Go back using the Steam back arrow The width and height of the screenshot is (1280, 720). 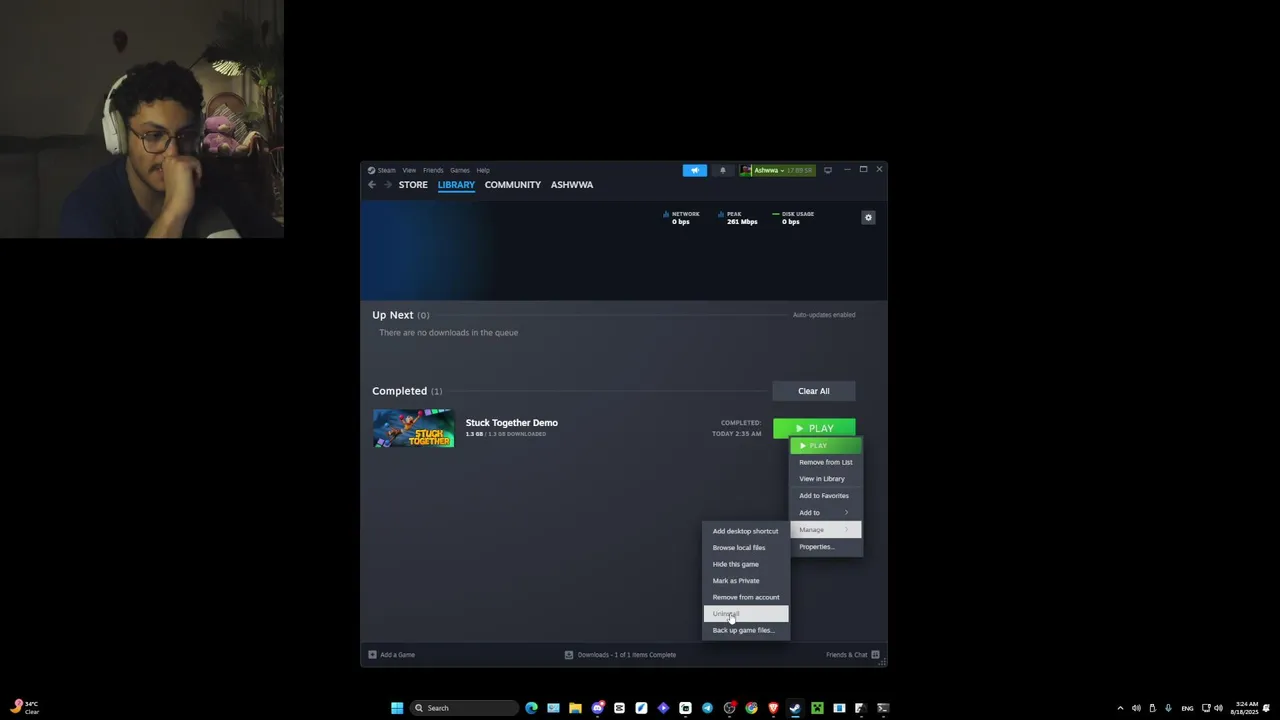372,185
